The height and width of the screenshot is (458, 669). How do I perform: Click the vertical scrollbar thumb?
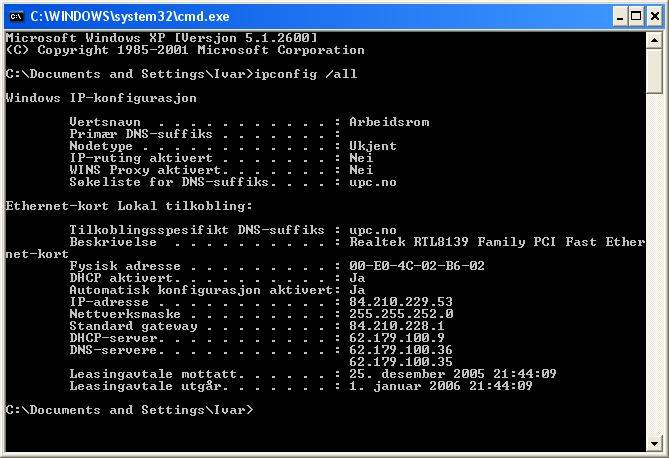(x=654, y=71)
